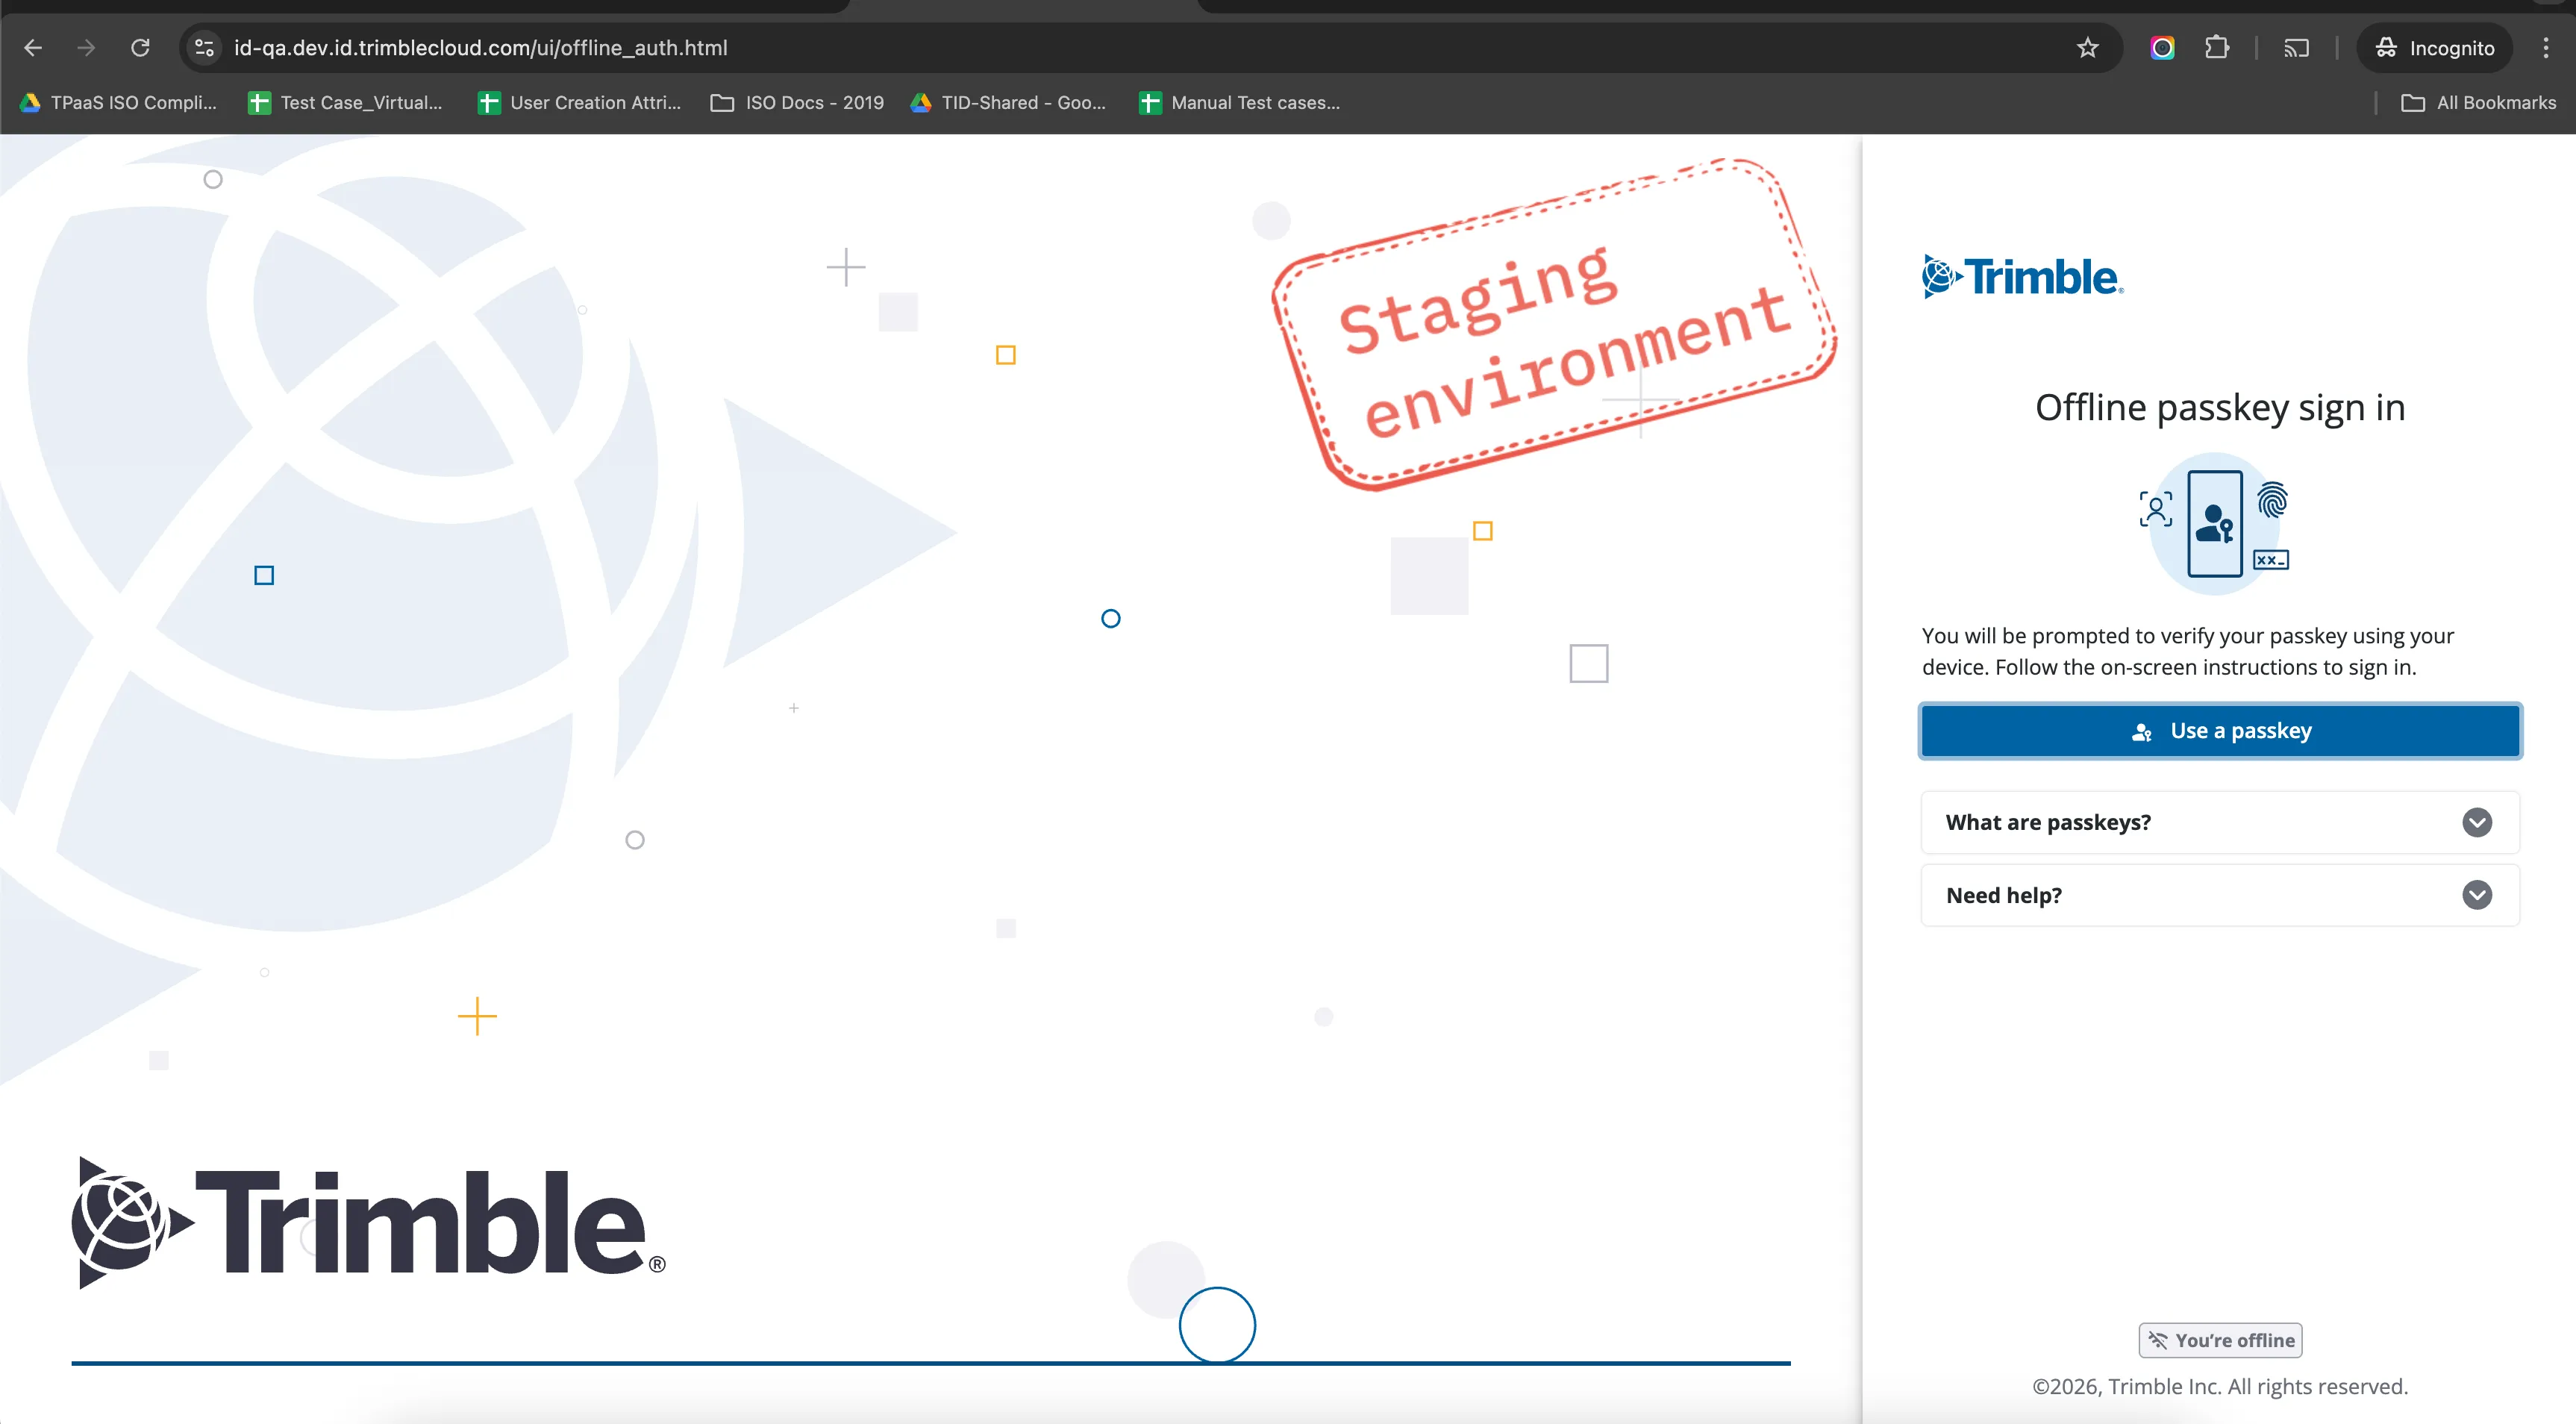The image size is (2576, 1424).
Task: Click the cast media icon
Action: (2296, 48)
